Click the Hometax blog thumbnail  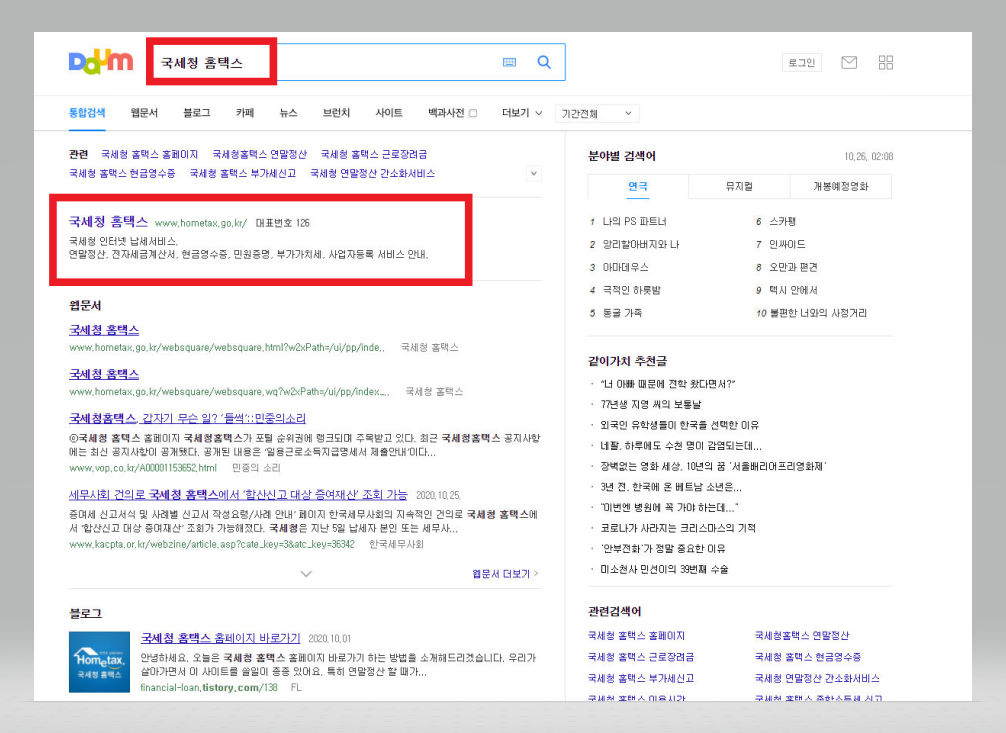[x=99, y=662]
